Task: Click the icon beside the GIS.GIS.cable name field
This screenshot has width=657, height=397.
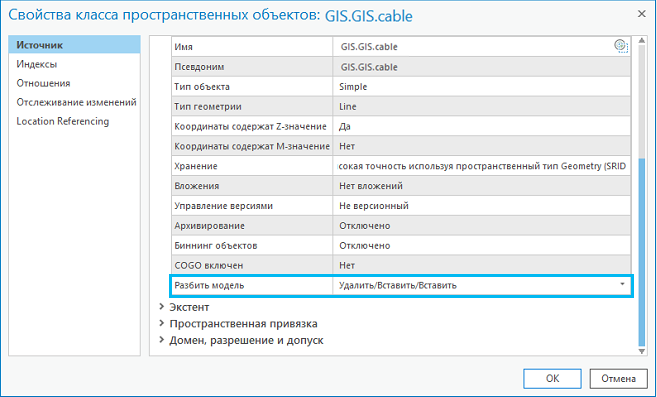Action: 621,46
